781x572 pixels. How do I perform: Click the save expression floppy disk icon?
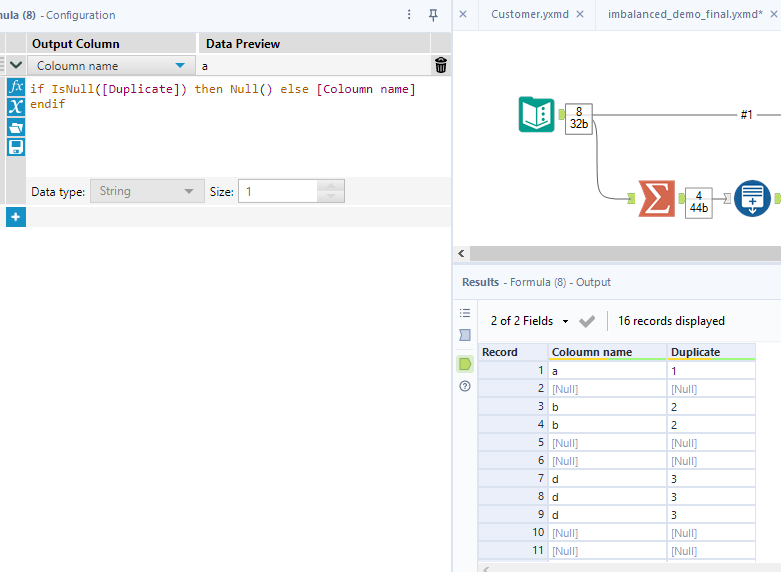pyautogui.click(x=15, y=147)
